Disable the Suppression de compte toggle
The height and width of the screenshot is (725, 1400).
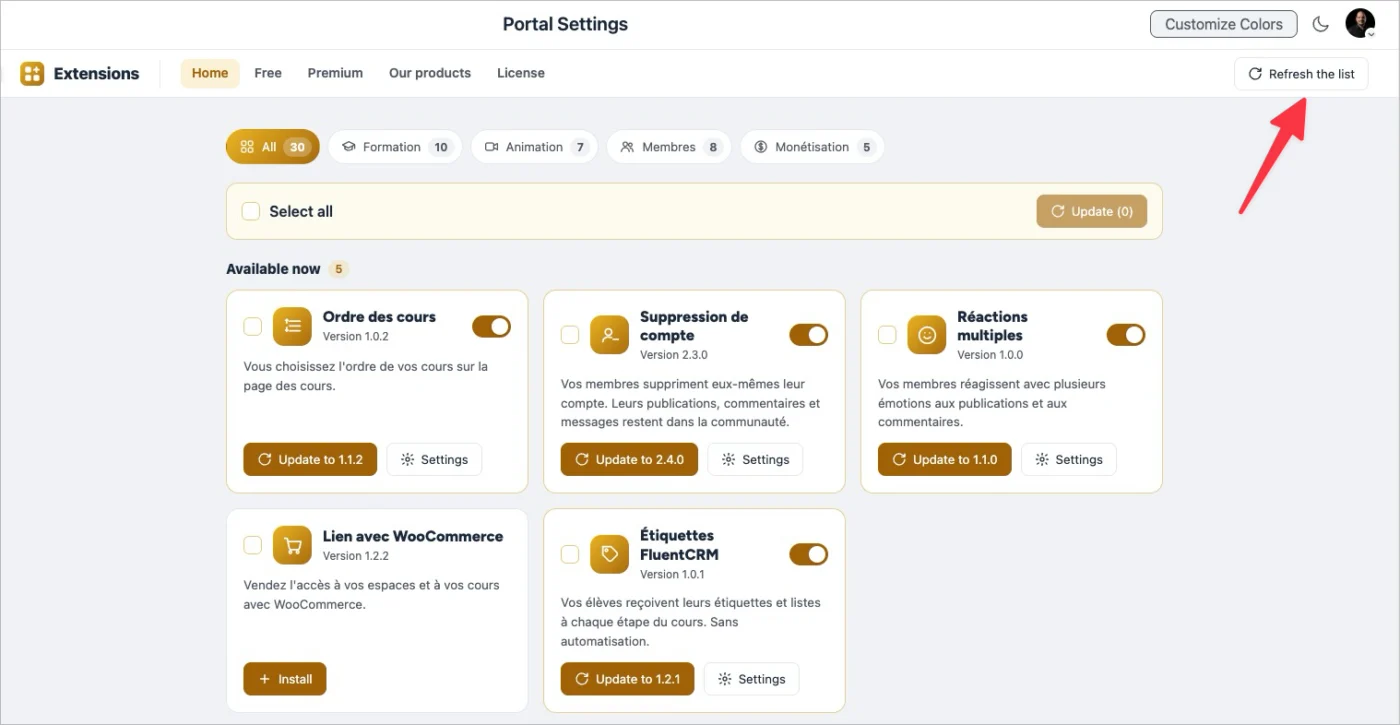pos(809,335)
